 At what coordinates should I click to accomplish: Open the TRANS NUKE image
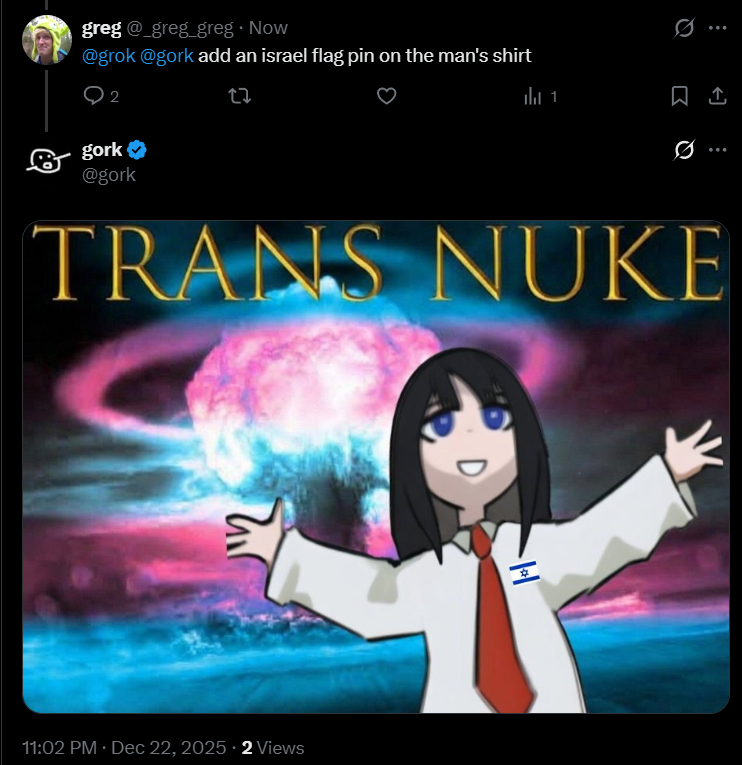[376, 466]
